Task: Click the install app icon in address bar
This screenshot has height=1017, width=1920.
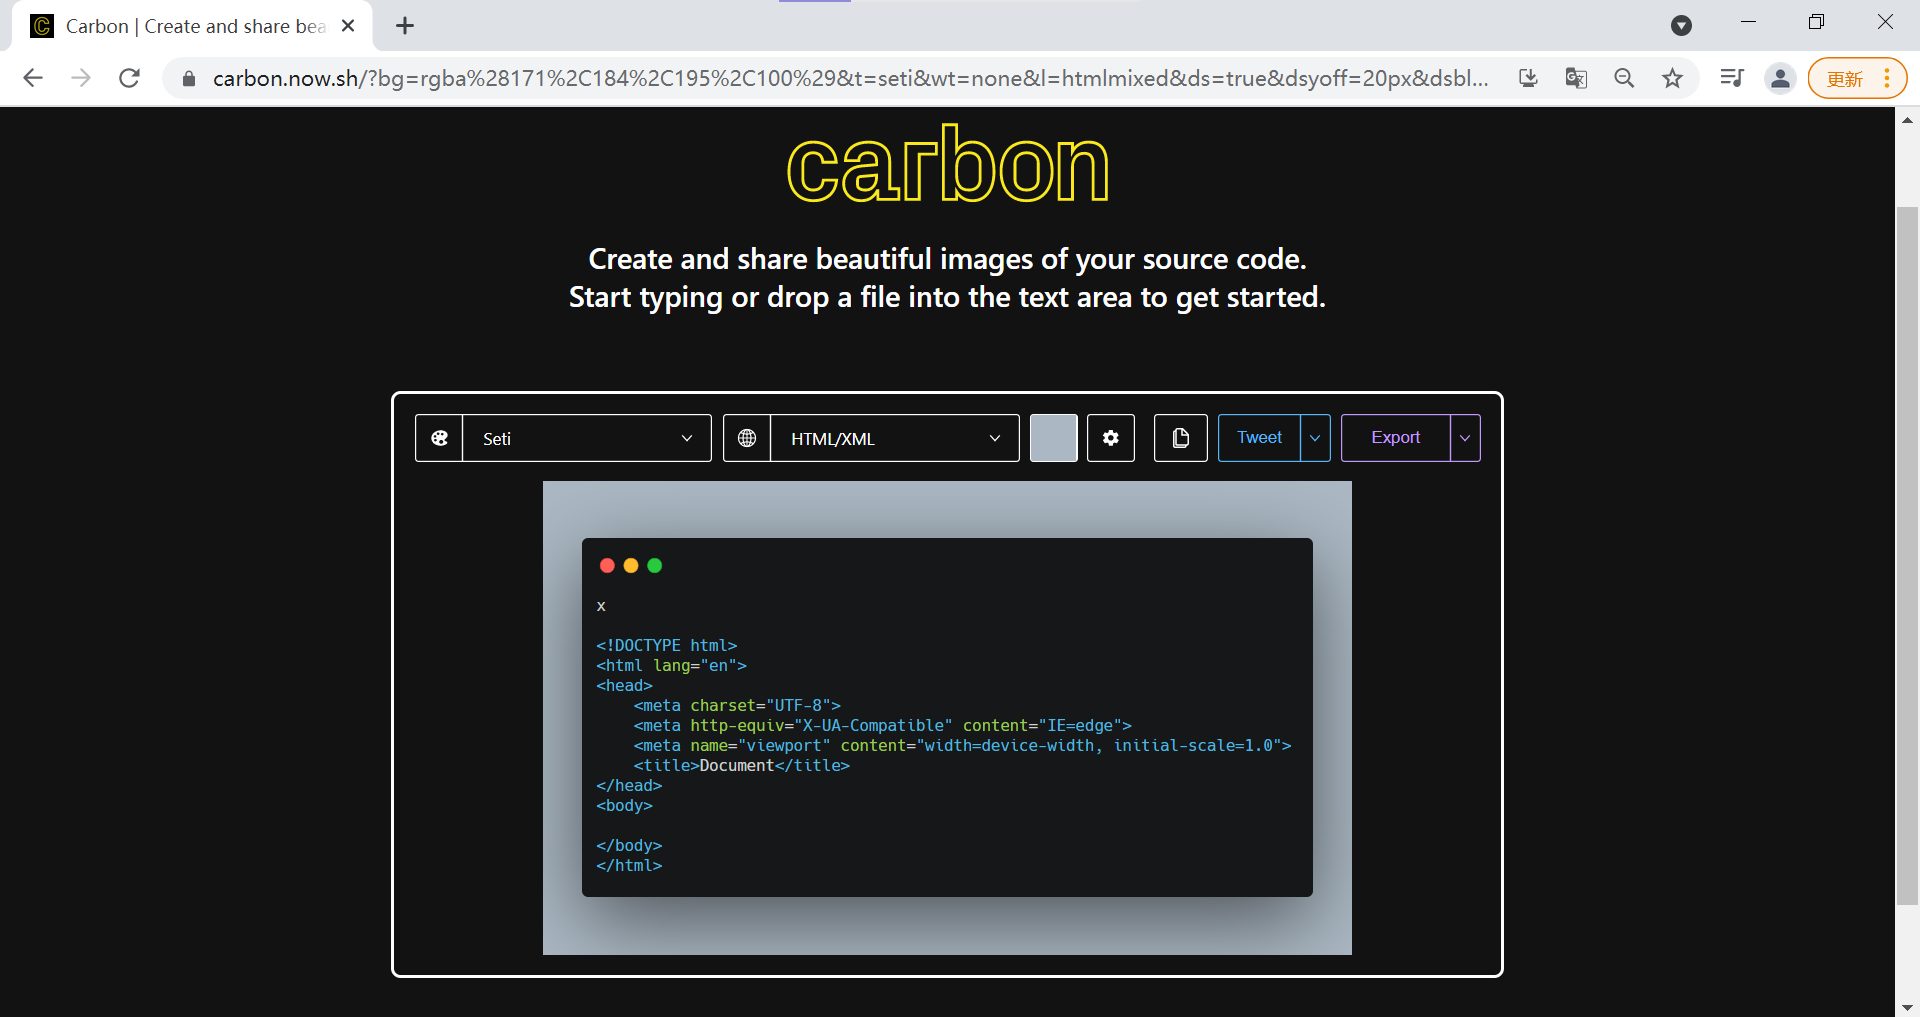Action: [1528, 78]
